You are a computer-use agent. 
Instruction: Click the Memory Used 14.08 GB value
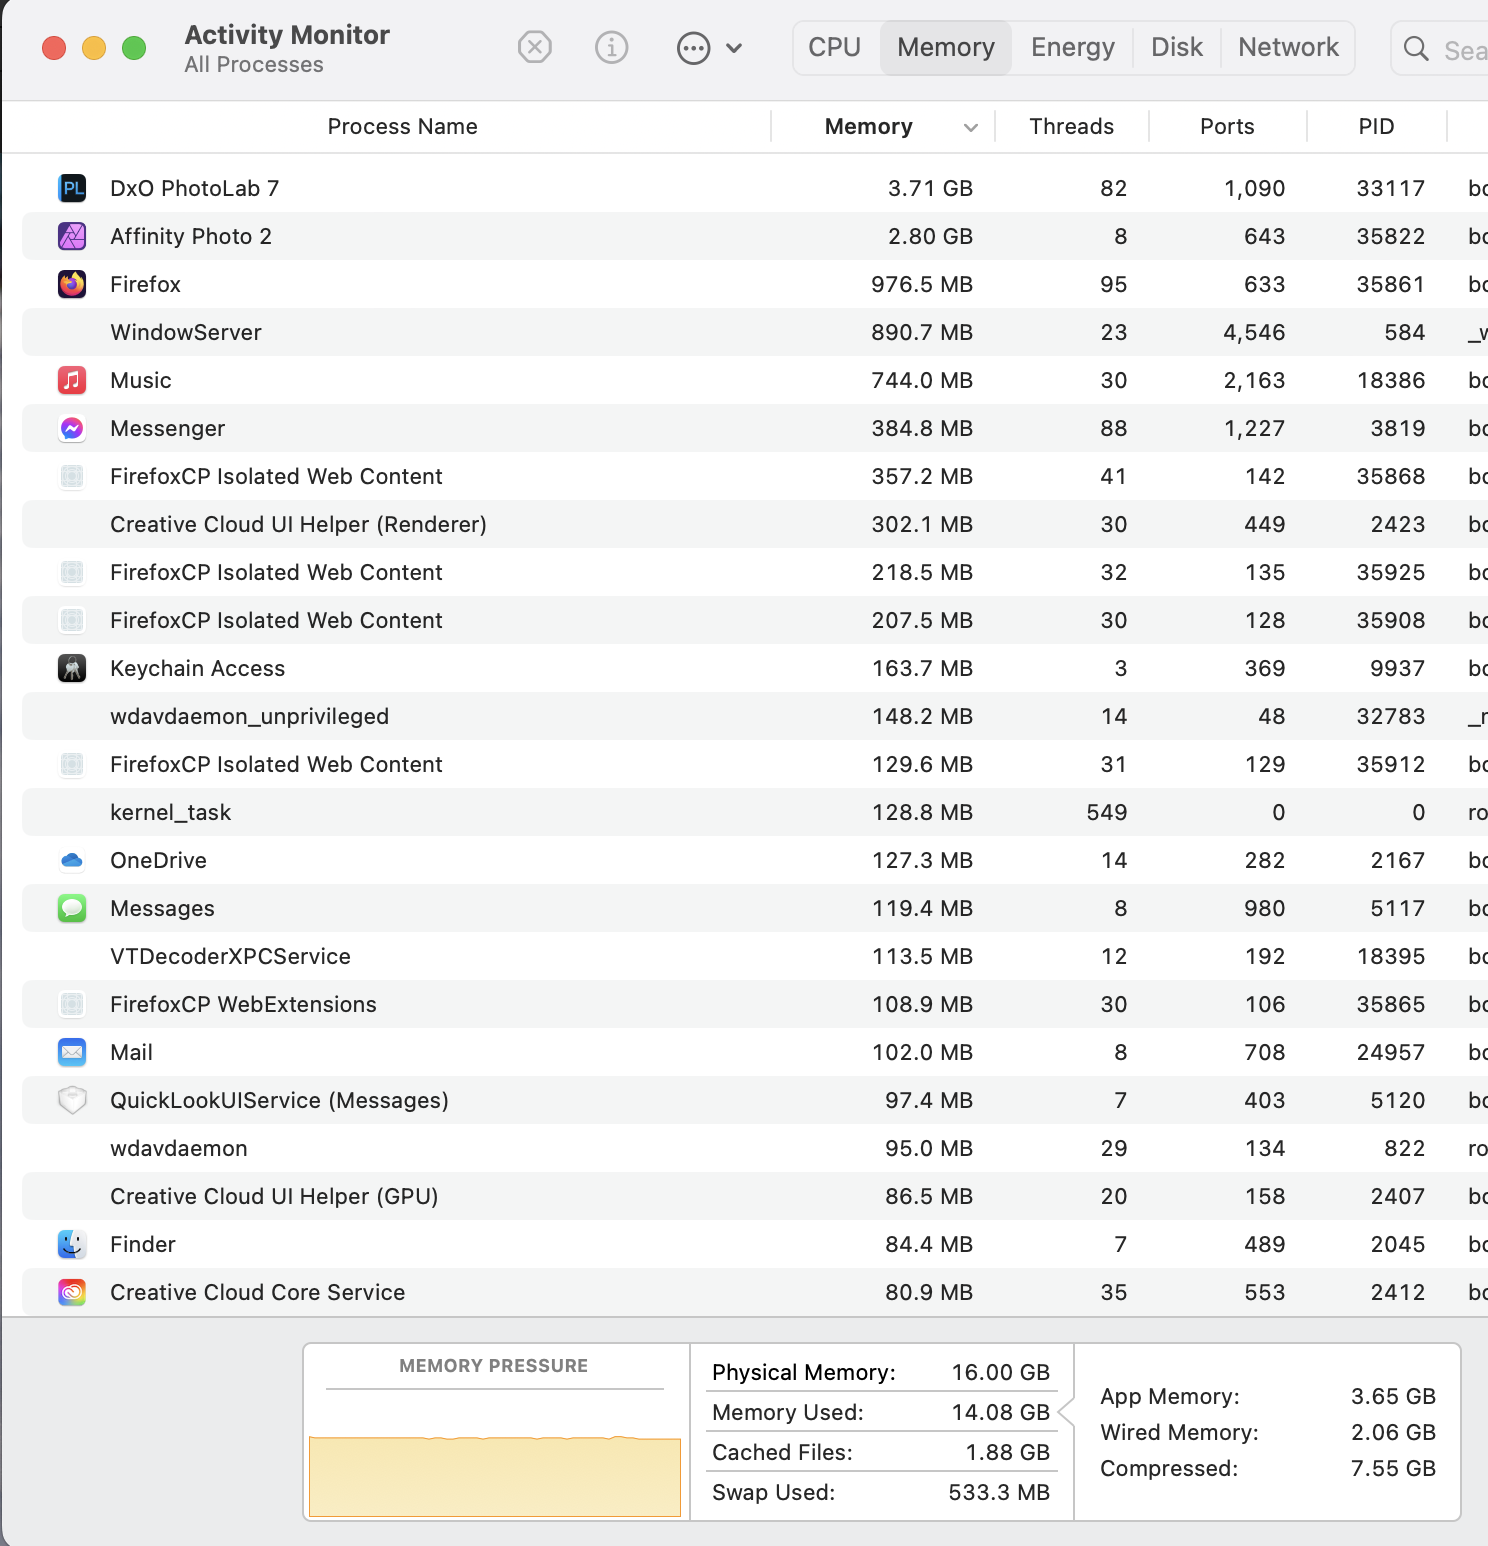(1000, 1412)
